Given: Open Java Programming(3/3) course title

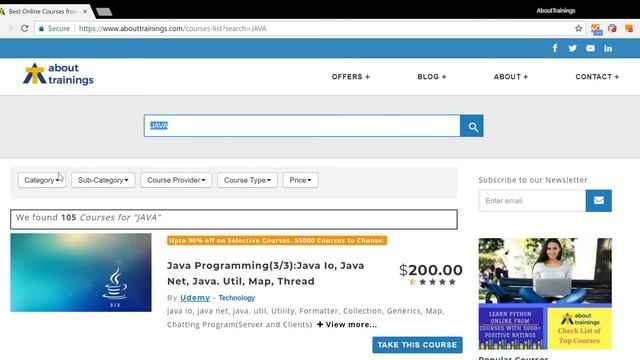Looking at the screenshot, I should tap(265, 273).
